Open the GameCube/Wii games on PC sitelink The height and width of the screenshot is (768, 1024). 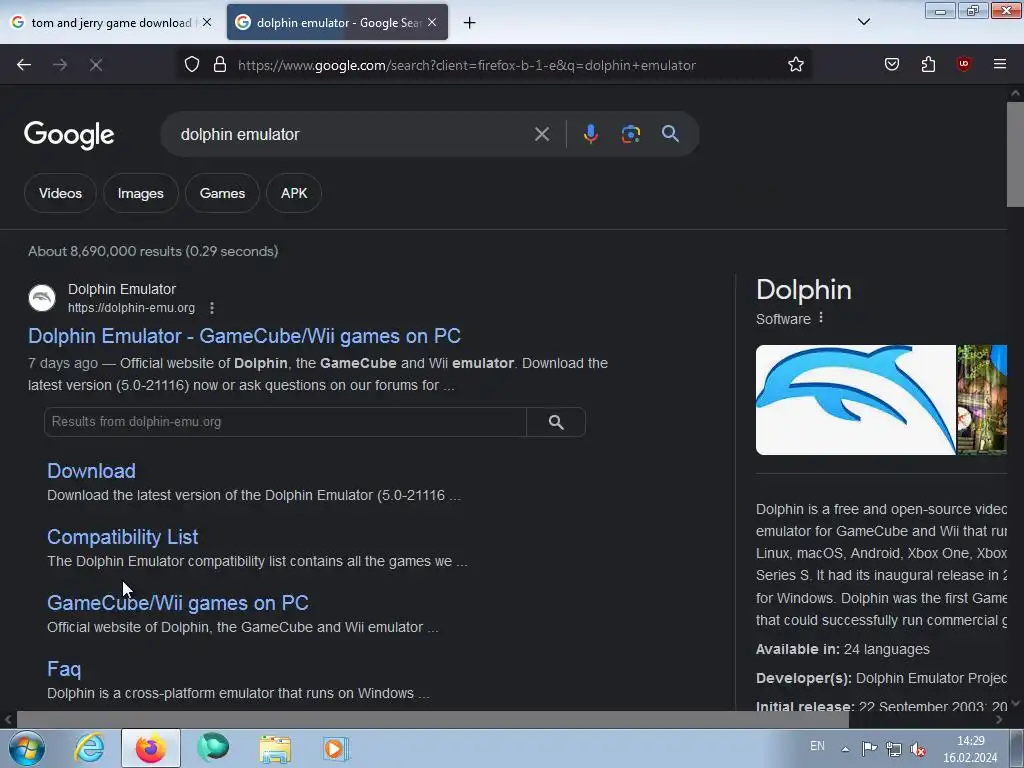tap(178, 603)
